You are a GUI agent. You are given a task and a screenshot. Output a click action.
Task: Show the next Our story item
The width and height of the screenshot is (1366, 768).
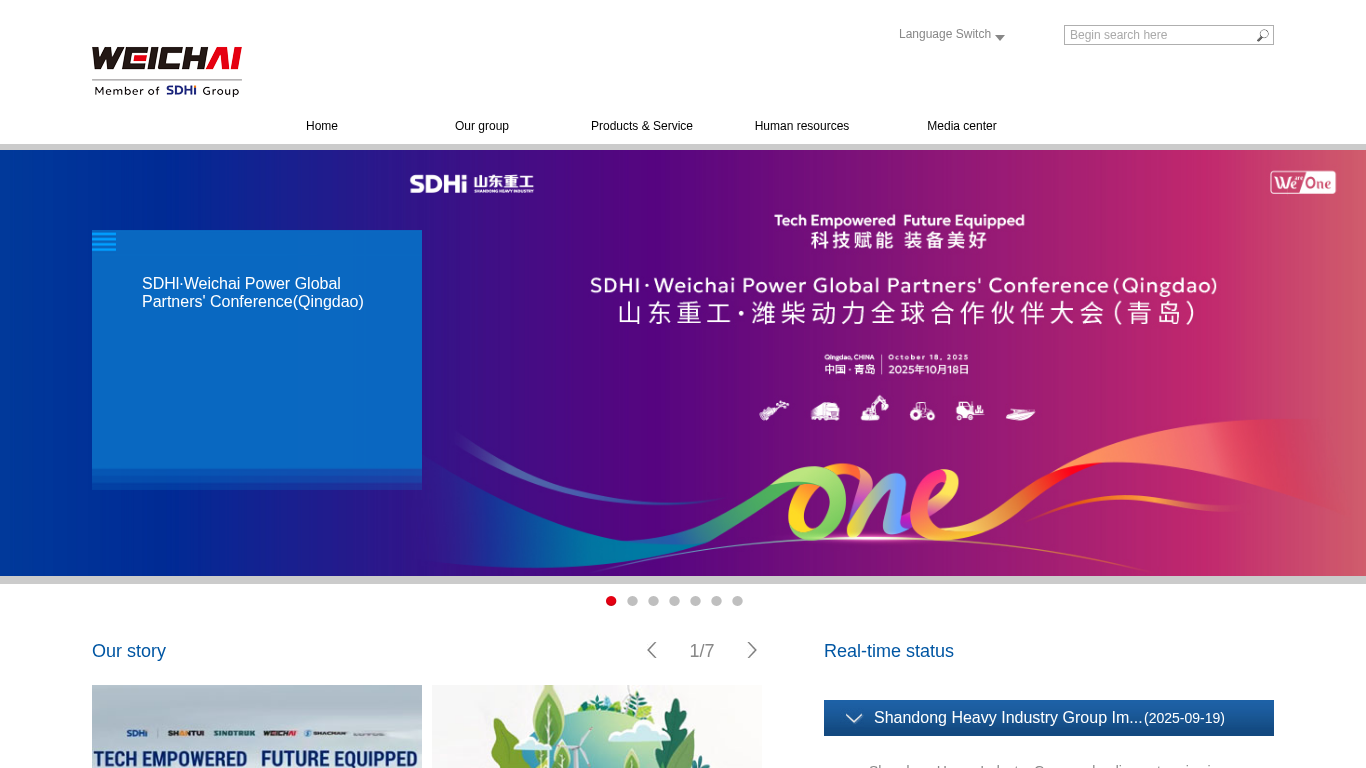pyautogui.click(x=752, y=650)
